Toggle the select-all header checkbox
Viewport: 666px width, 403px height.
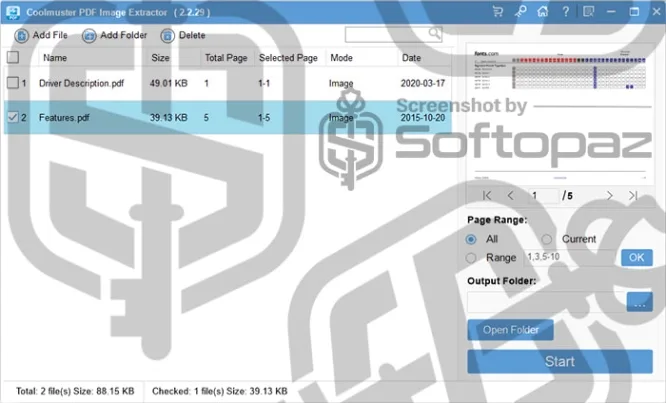pos(13,57)
